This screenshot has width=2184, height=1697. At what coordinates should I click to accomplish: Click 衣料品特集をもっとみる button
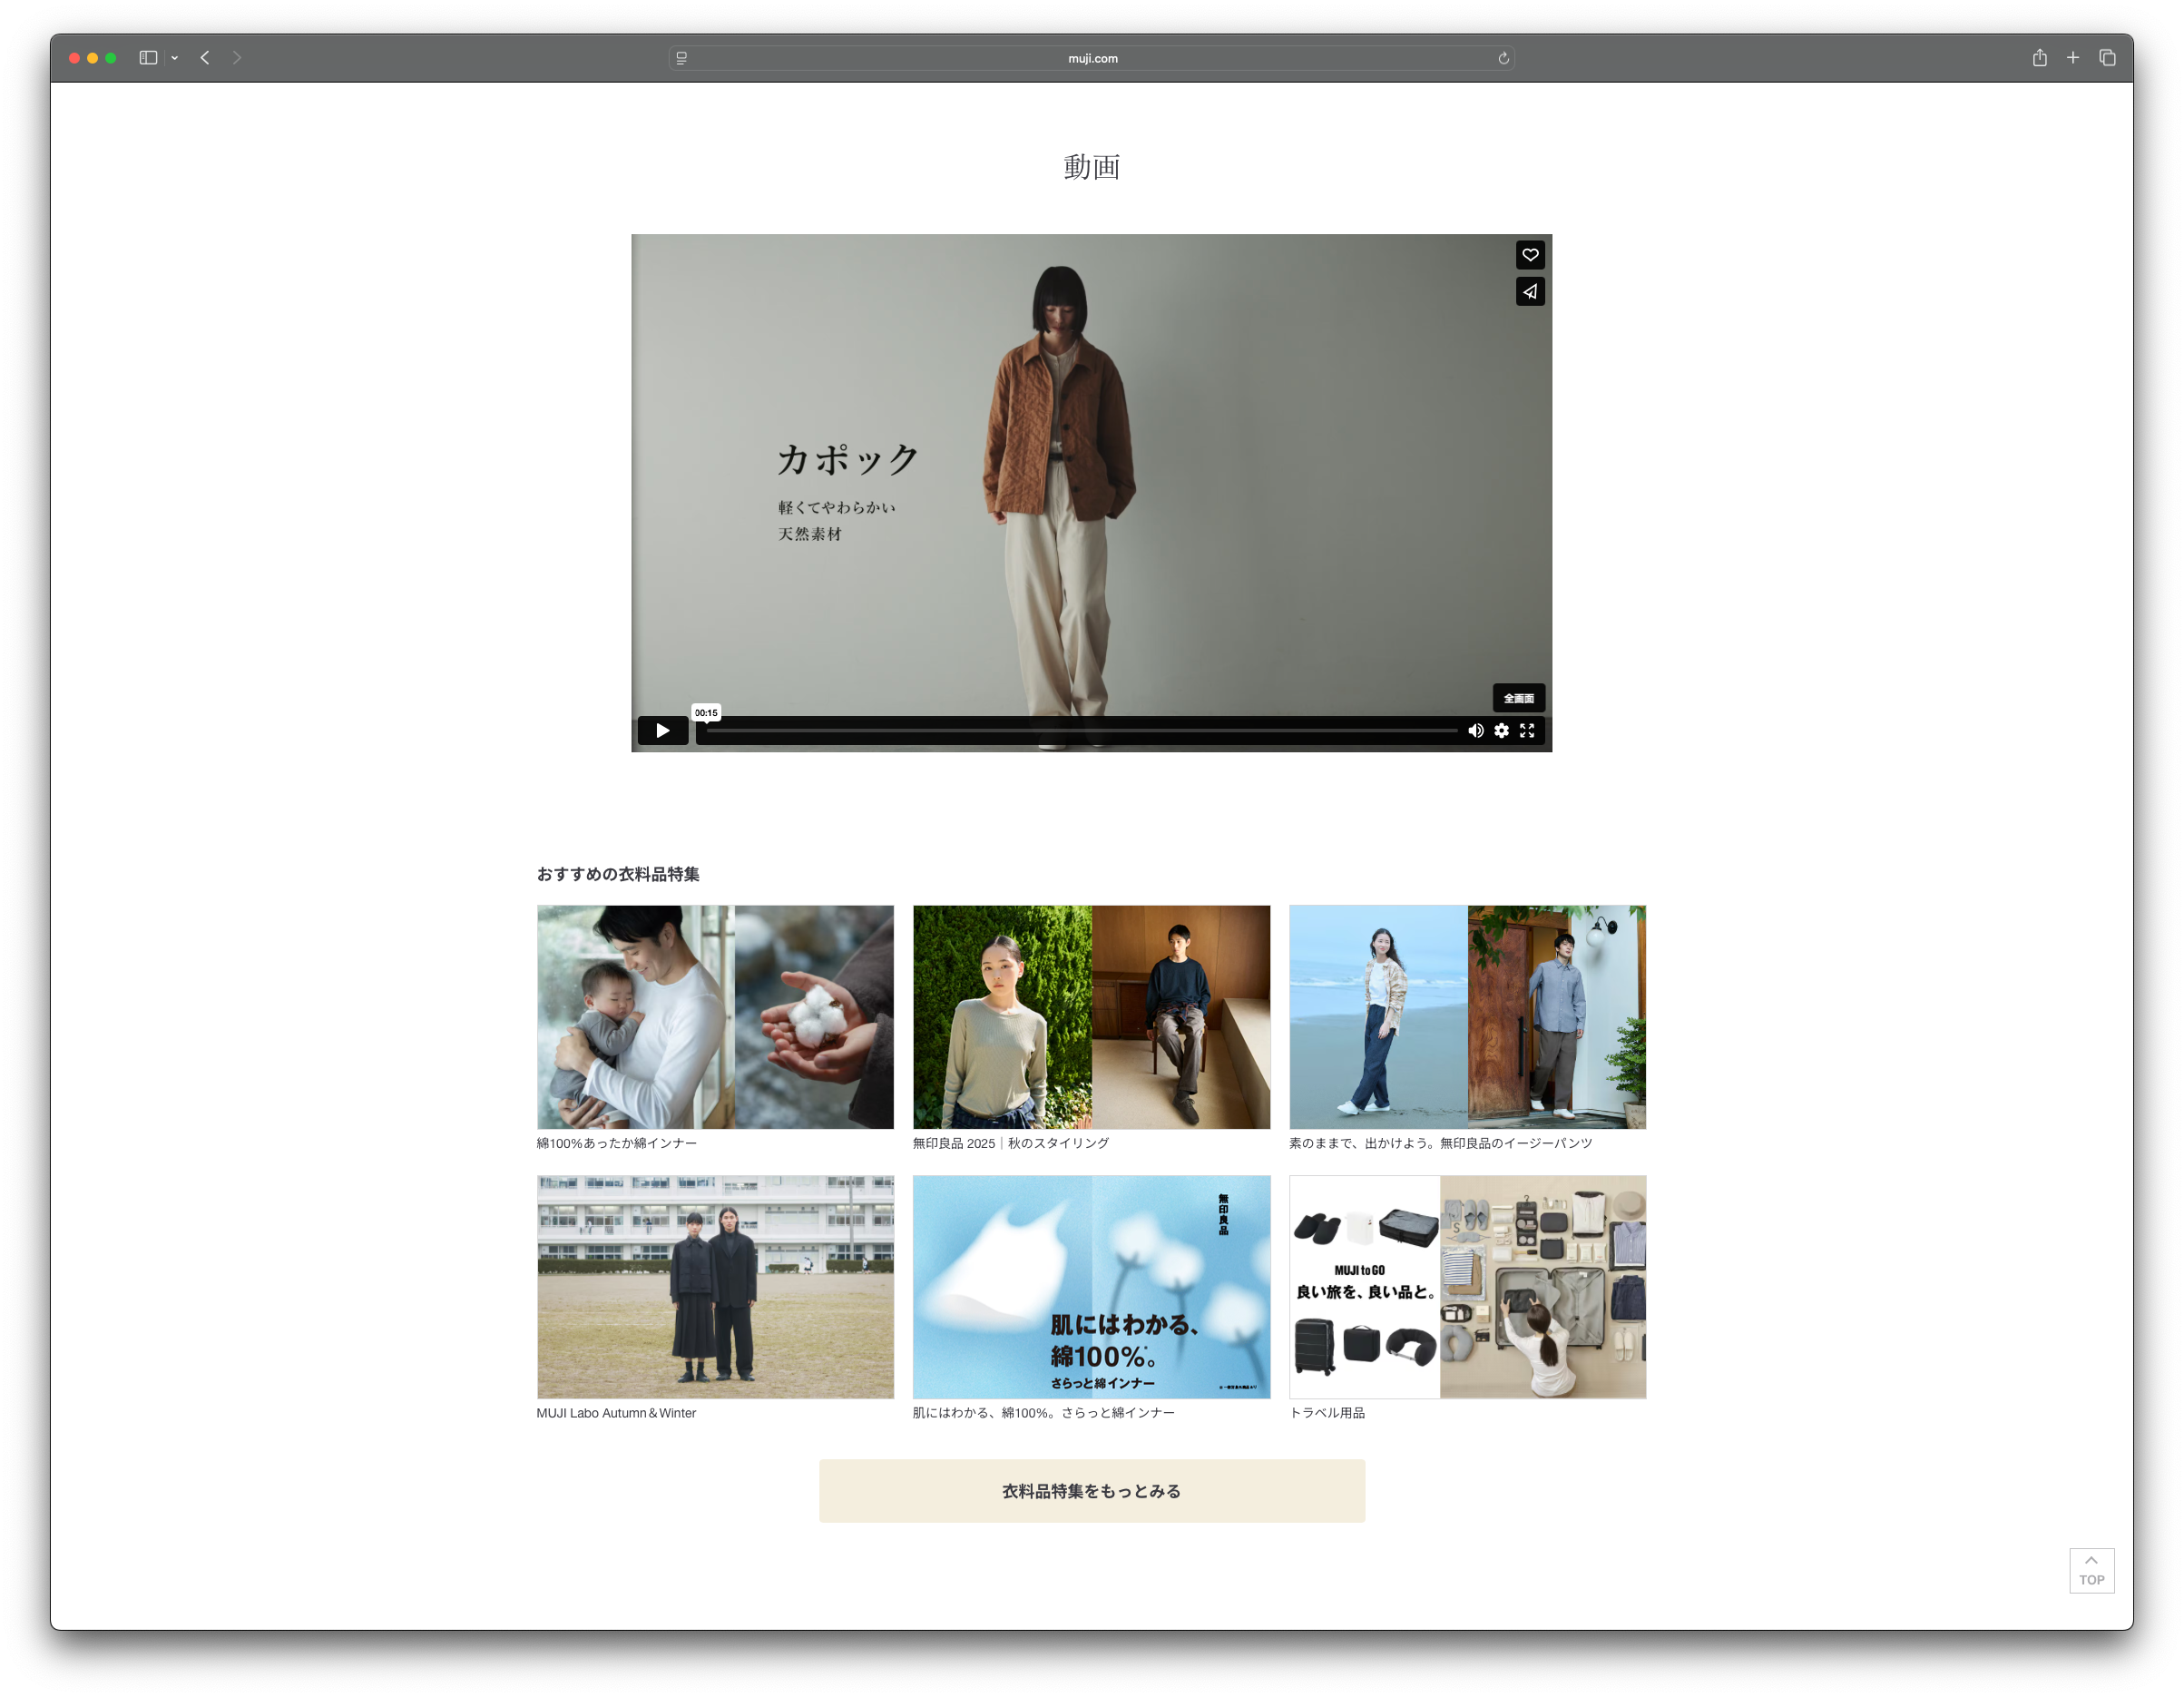(1091, 1491)
